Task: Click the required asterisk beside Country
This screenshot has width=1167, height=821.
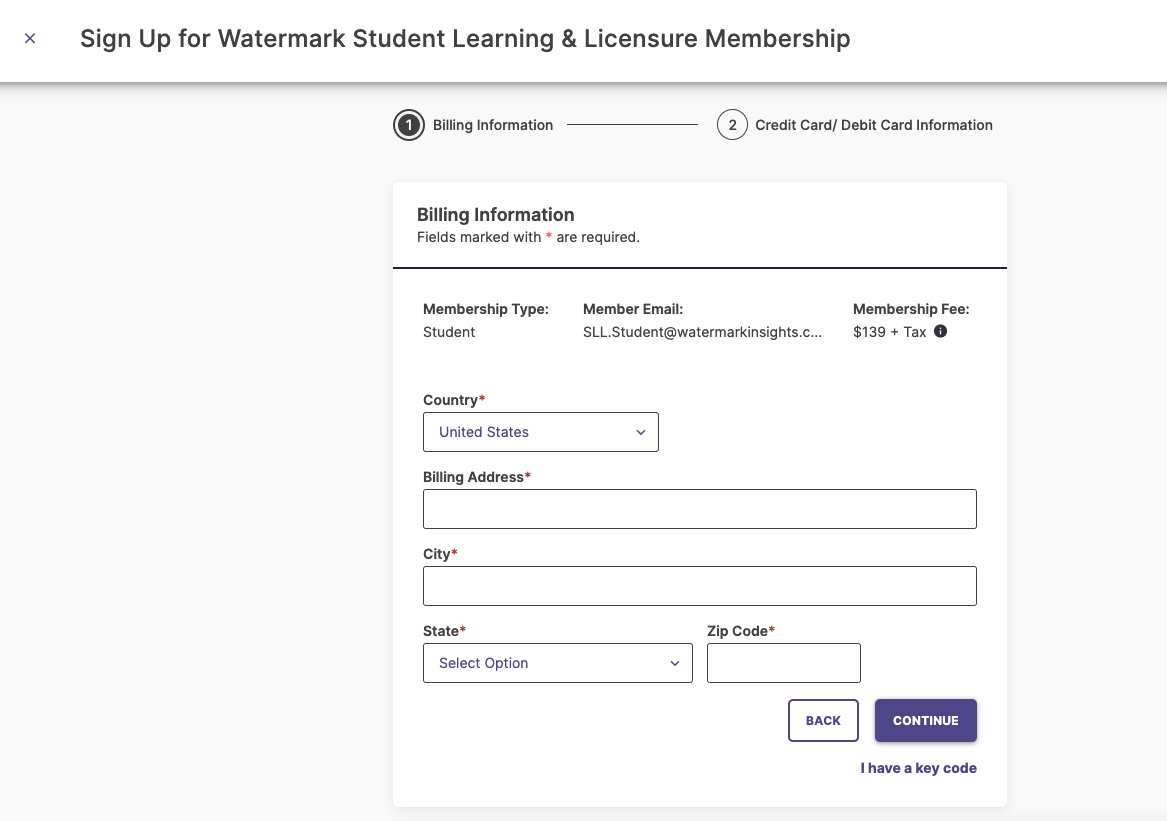Action: 481,399
